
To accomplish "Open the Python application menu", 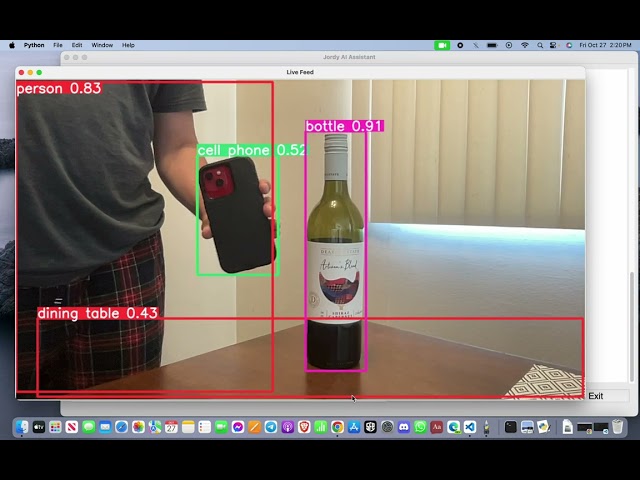I will point(34,45).
